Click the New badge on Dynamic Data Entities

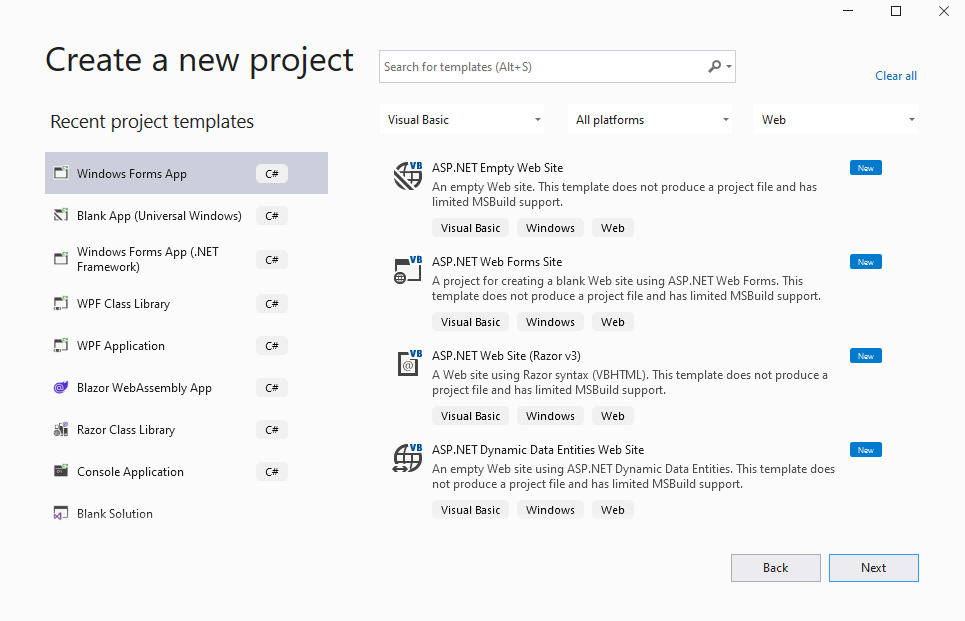tap(865, 450)
